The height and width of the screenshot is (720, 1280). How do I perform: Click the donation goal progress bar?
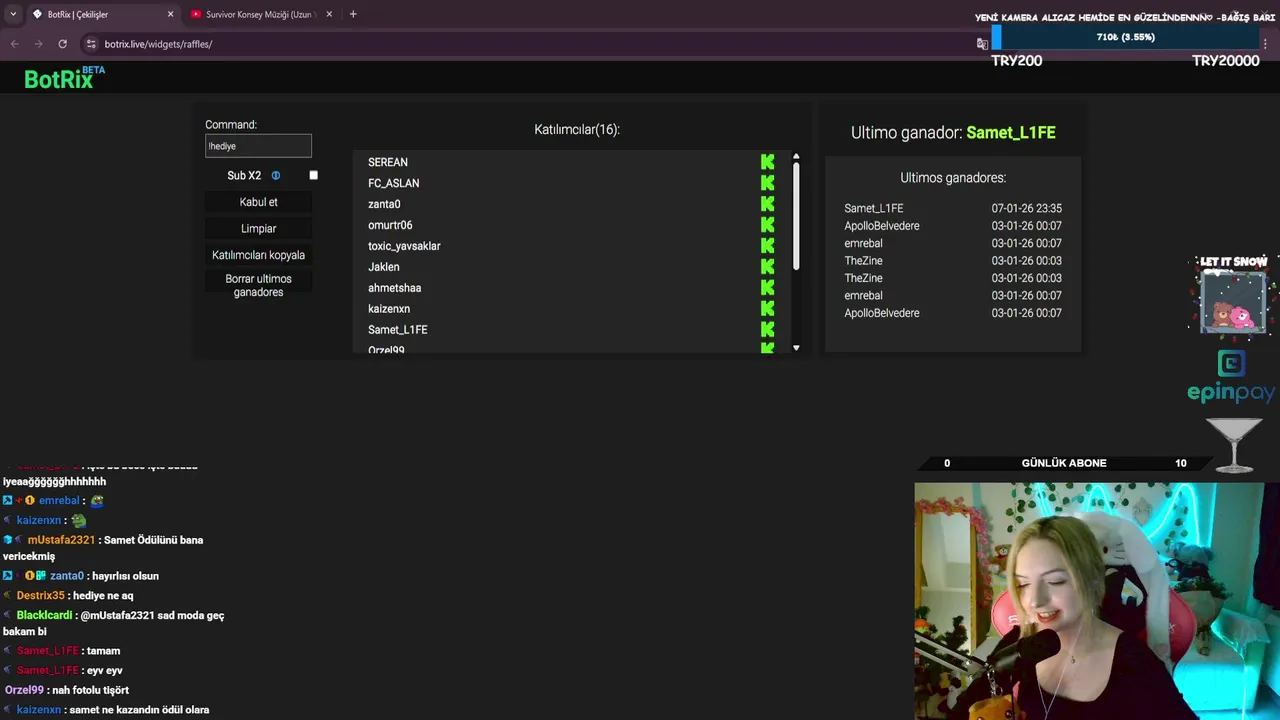click(x=1126, y=38)
